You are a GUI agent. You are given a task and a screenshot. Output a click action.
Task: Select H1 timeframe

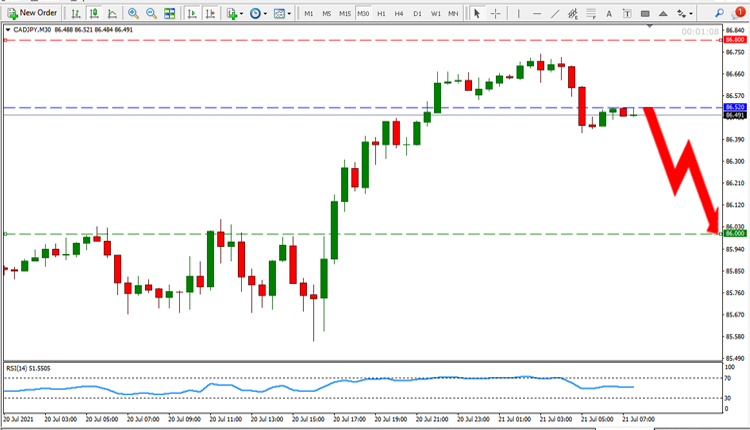(x=381, y=13)
